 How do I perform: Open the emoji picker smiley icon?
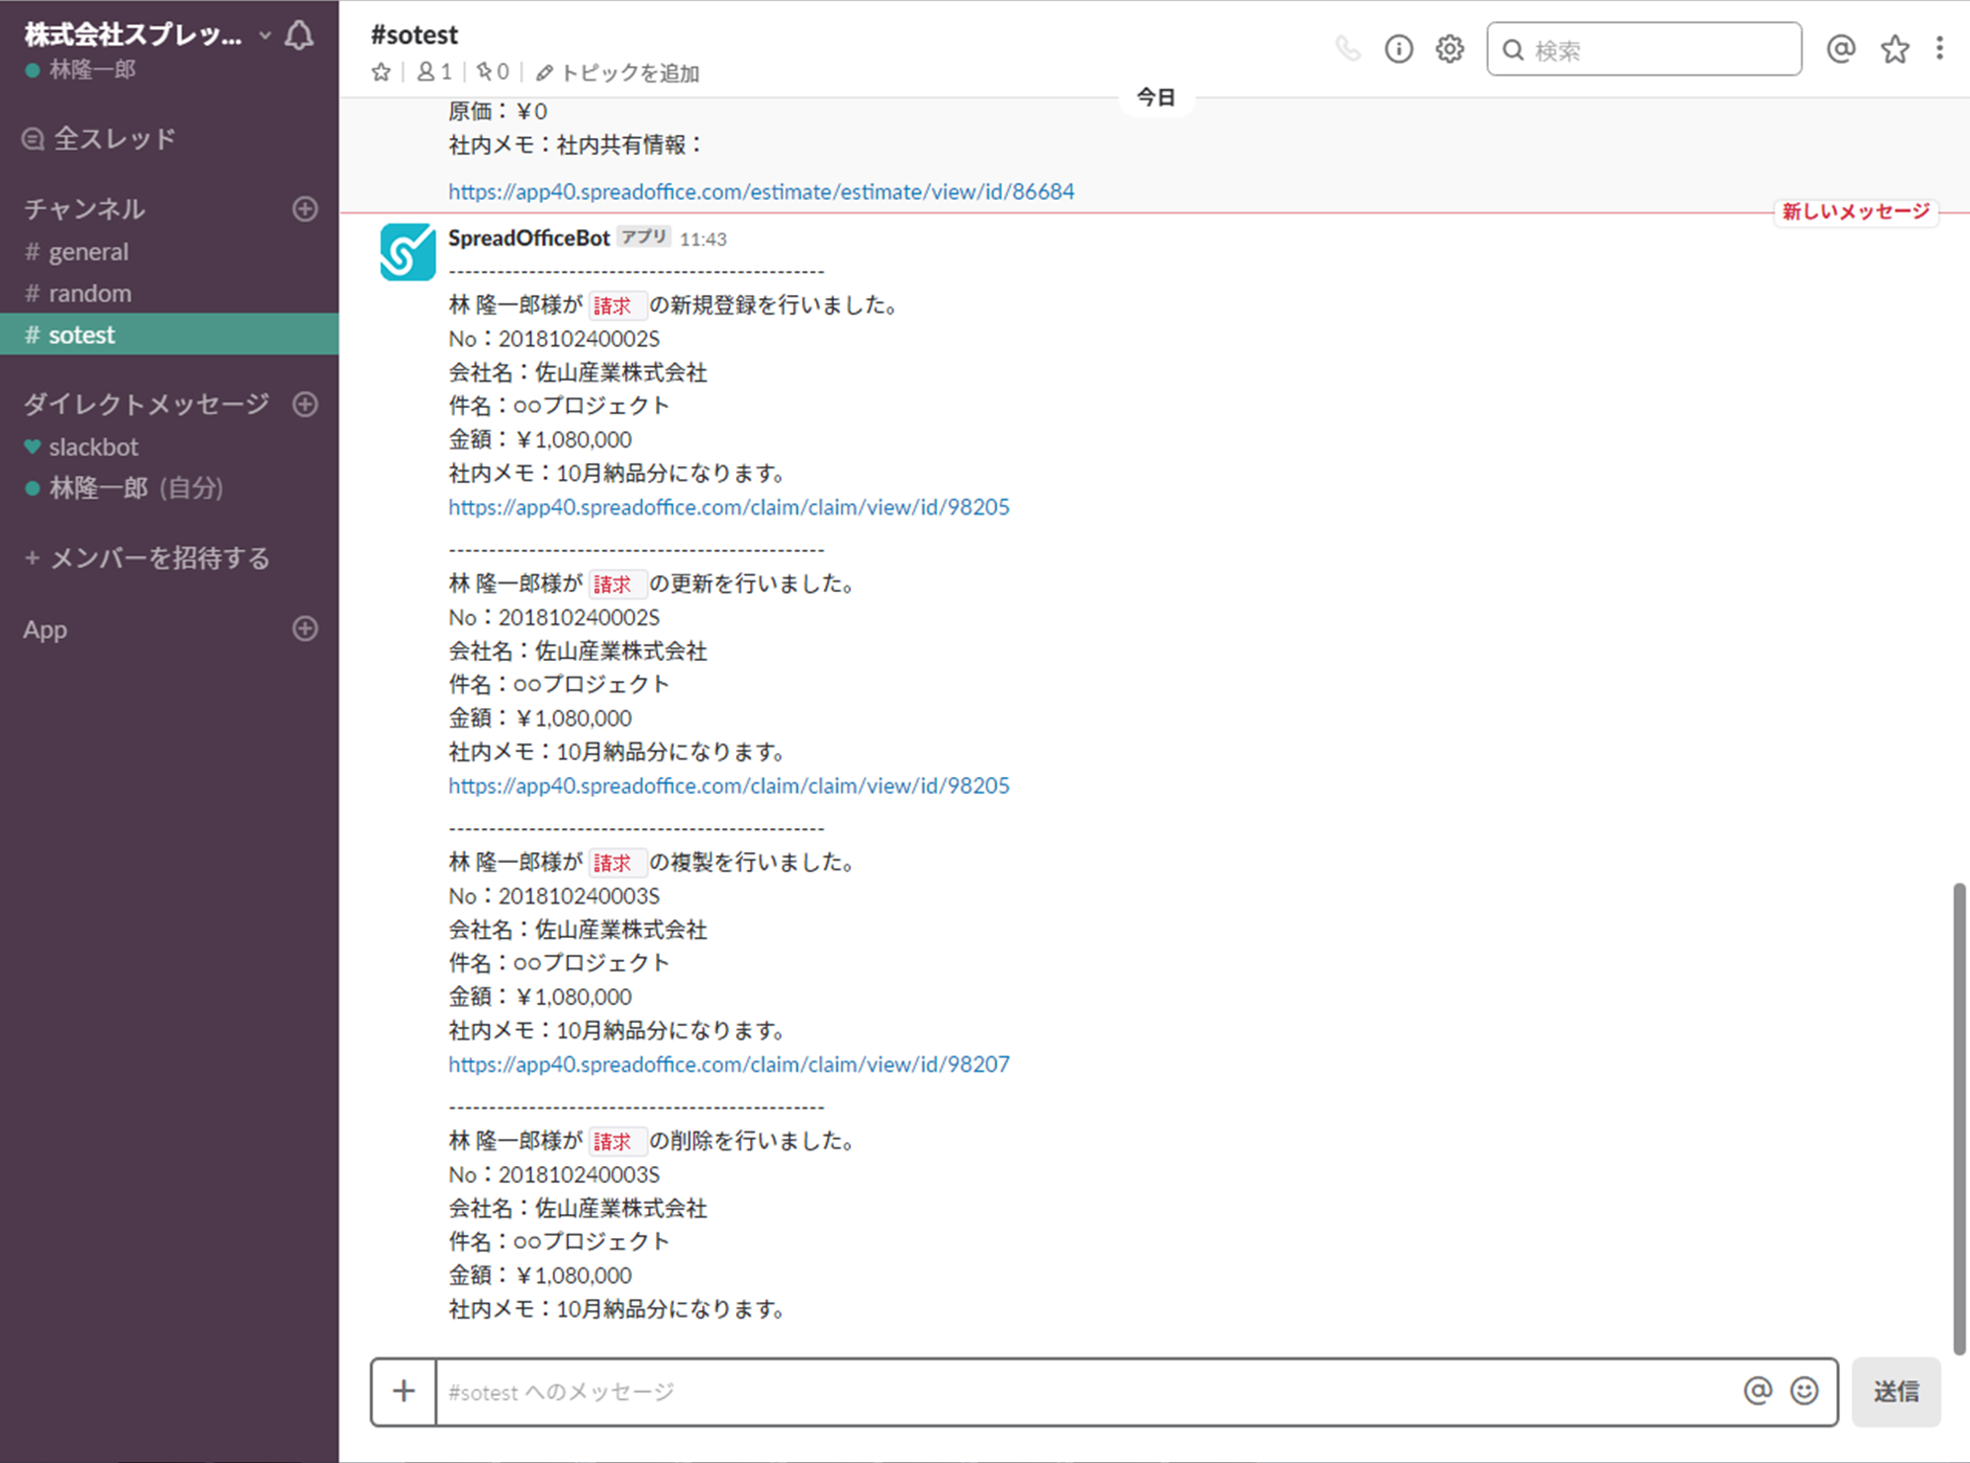[x=1804, y=1390]
